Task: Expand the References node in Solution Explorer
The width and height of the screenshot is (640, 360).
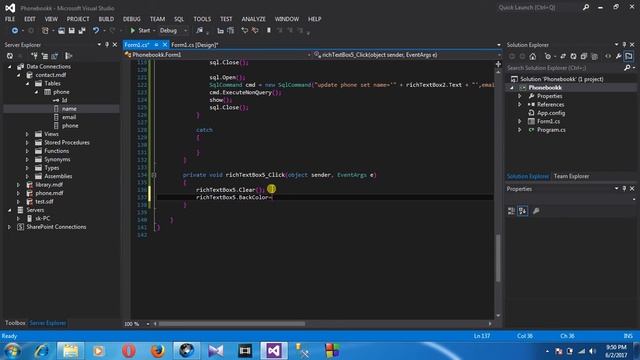Action: tap(520, 104)
